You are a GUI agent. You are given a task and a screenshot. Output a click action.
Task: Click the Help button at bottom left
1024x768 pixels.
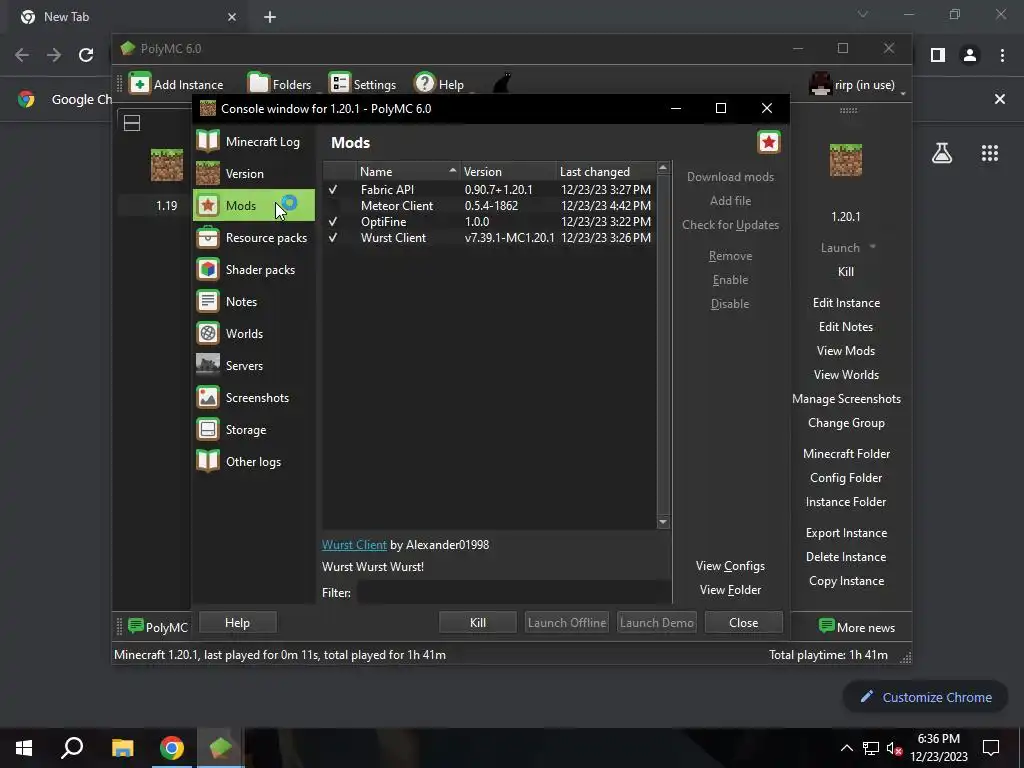(x=237, y=622)
